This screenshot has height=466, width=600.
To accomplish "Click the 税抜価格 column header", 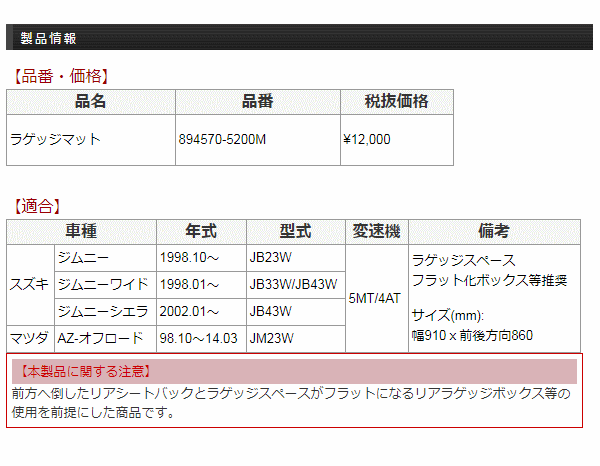I will [397, 102].
